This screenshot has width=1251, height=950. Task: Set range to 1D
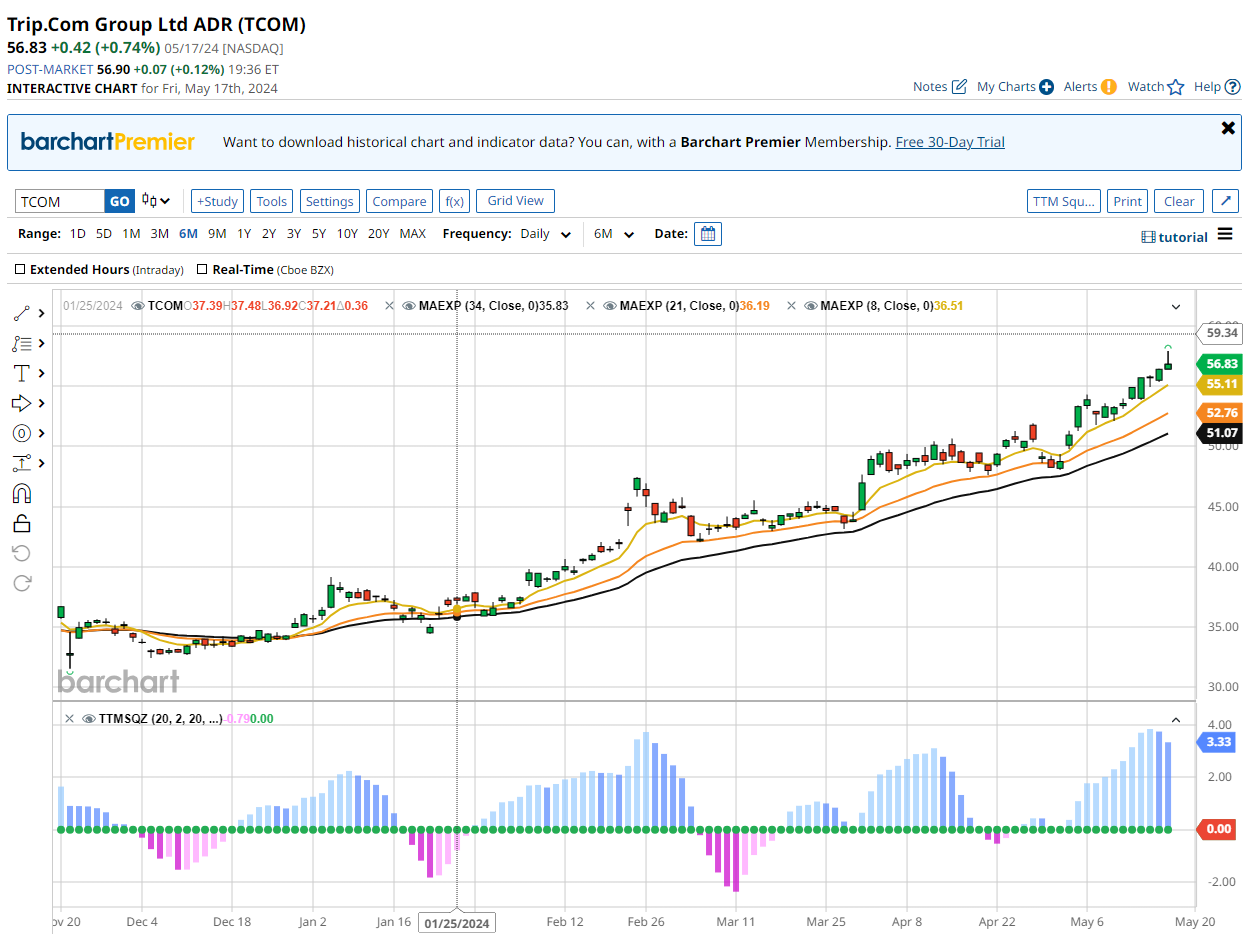coord(78,234)
